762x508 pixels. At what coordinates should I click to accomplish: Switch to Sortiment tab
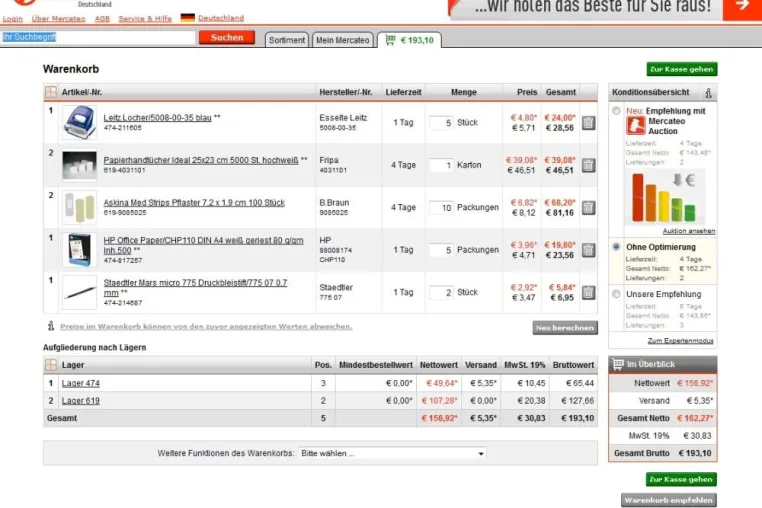pos(287,40)
